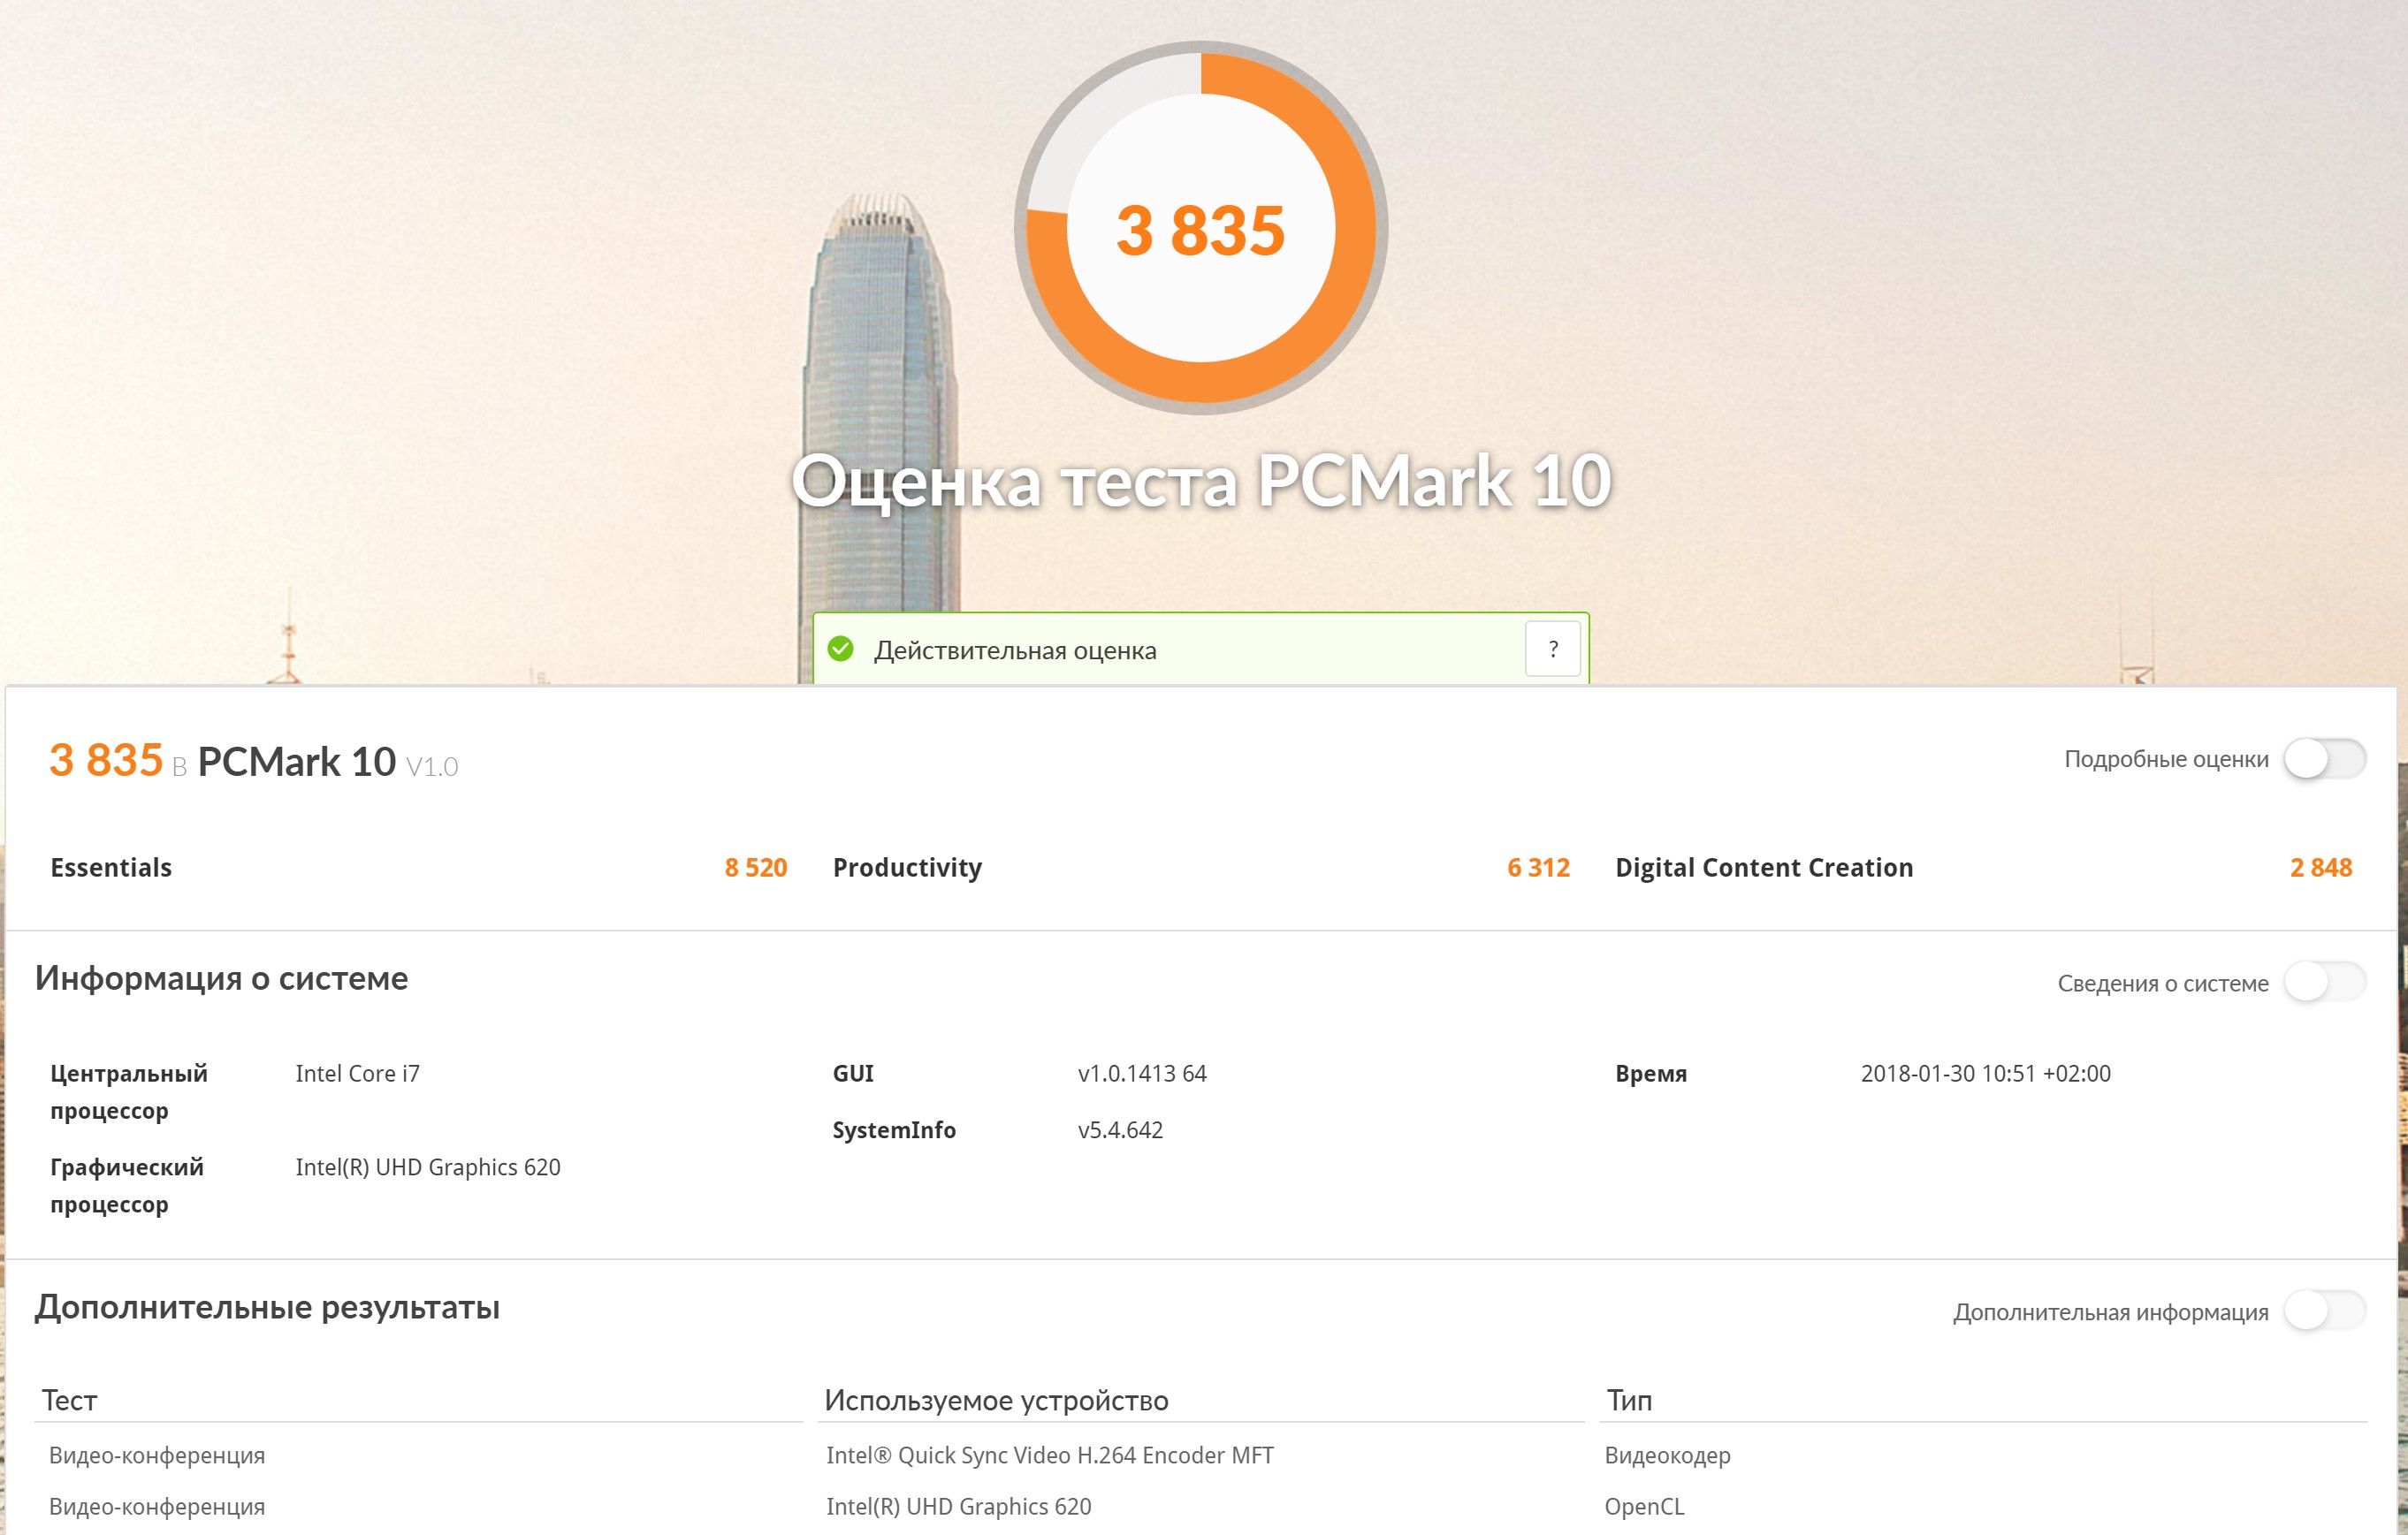
Task: Click the Intel Quick Sync Video H.264 Encoder MFT cell
Action: pos(1050,1455)
